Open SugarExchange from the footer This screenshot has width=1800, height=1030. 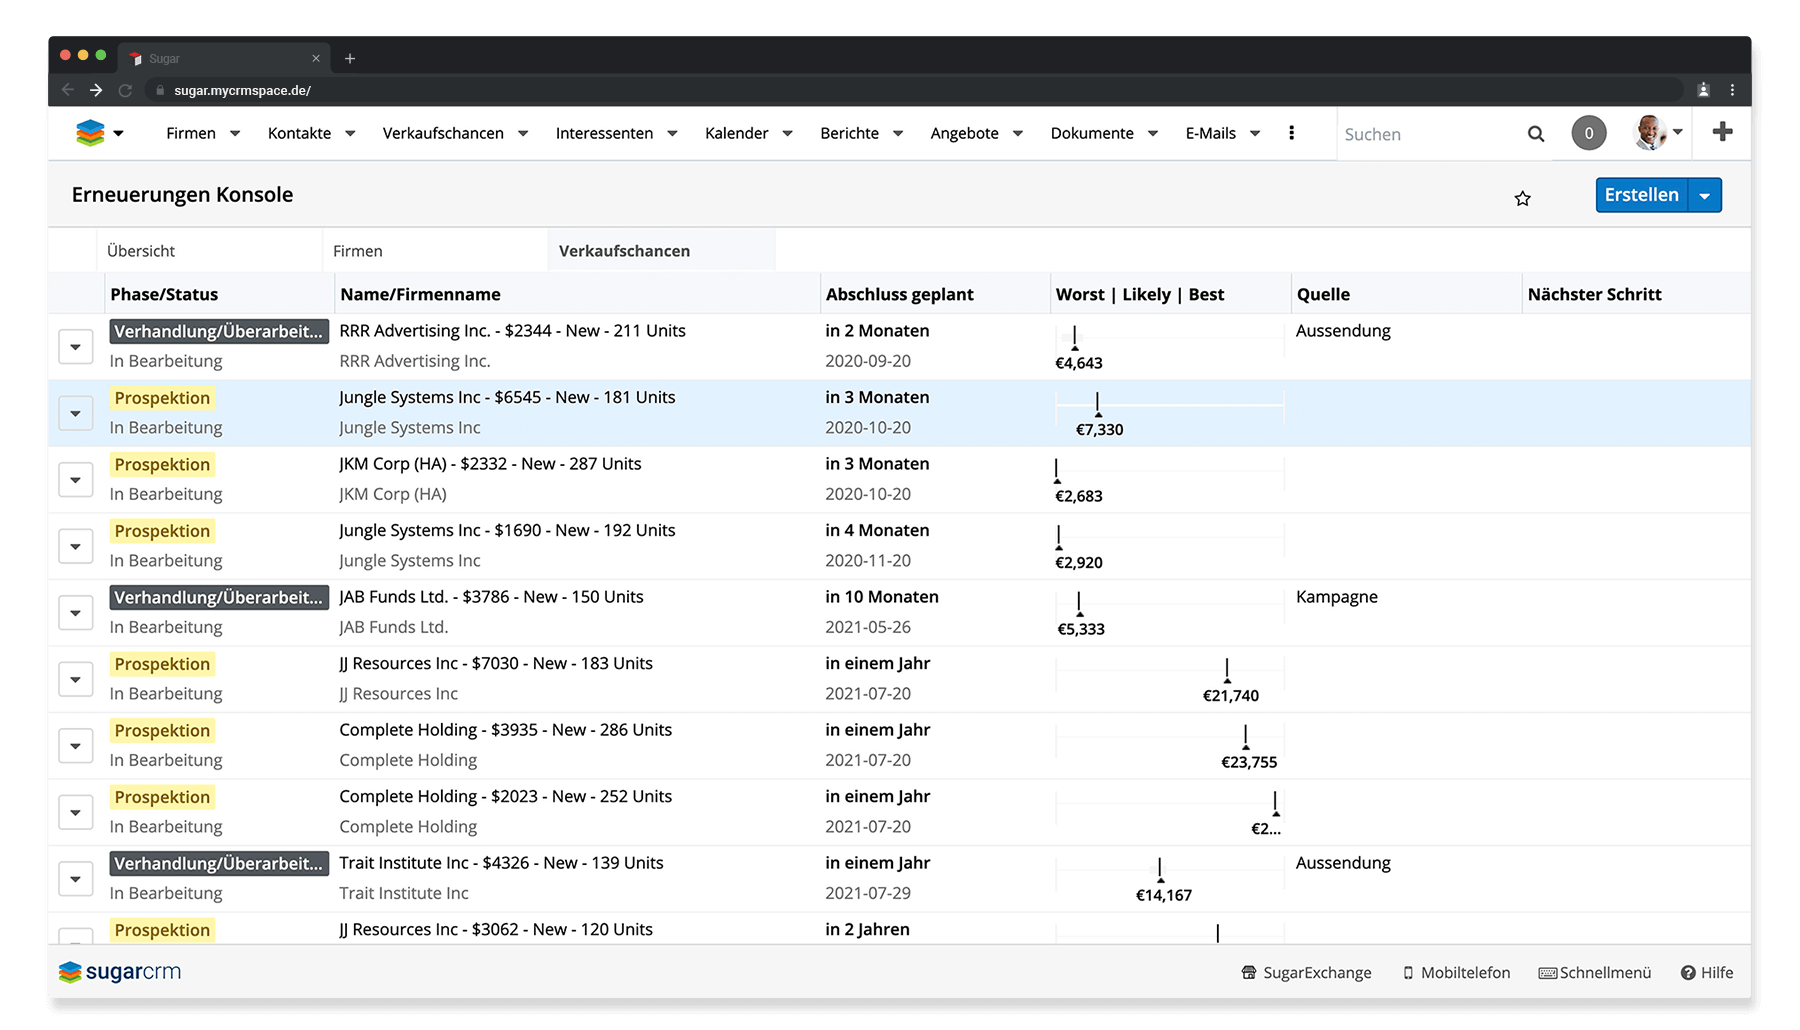point(1306,972)
